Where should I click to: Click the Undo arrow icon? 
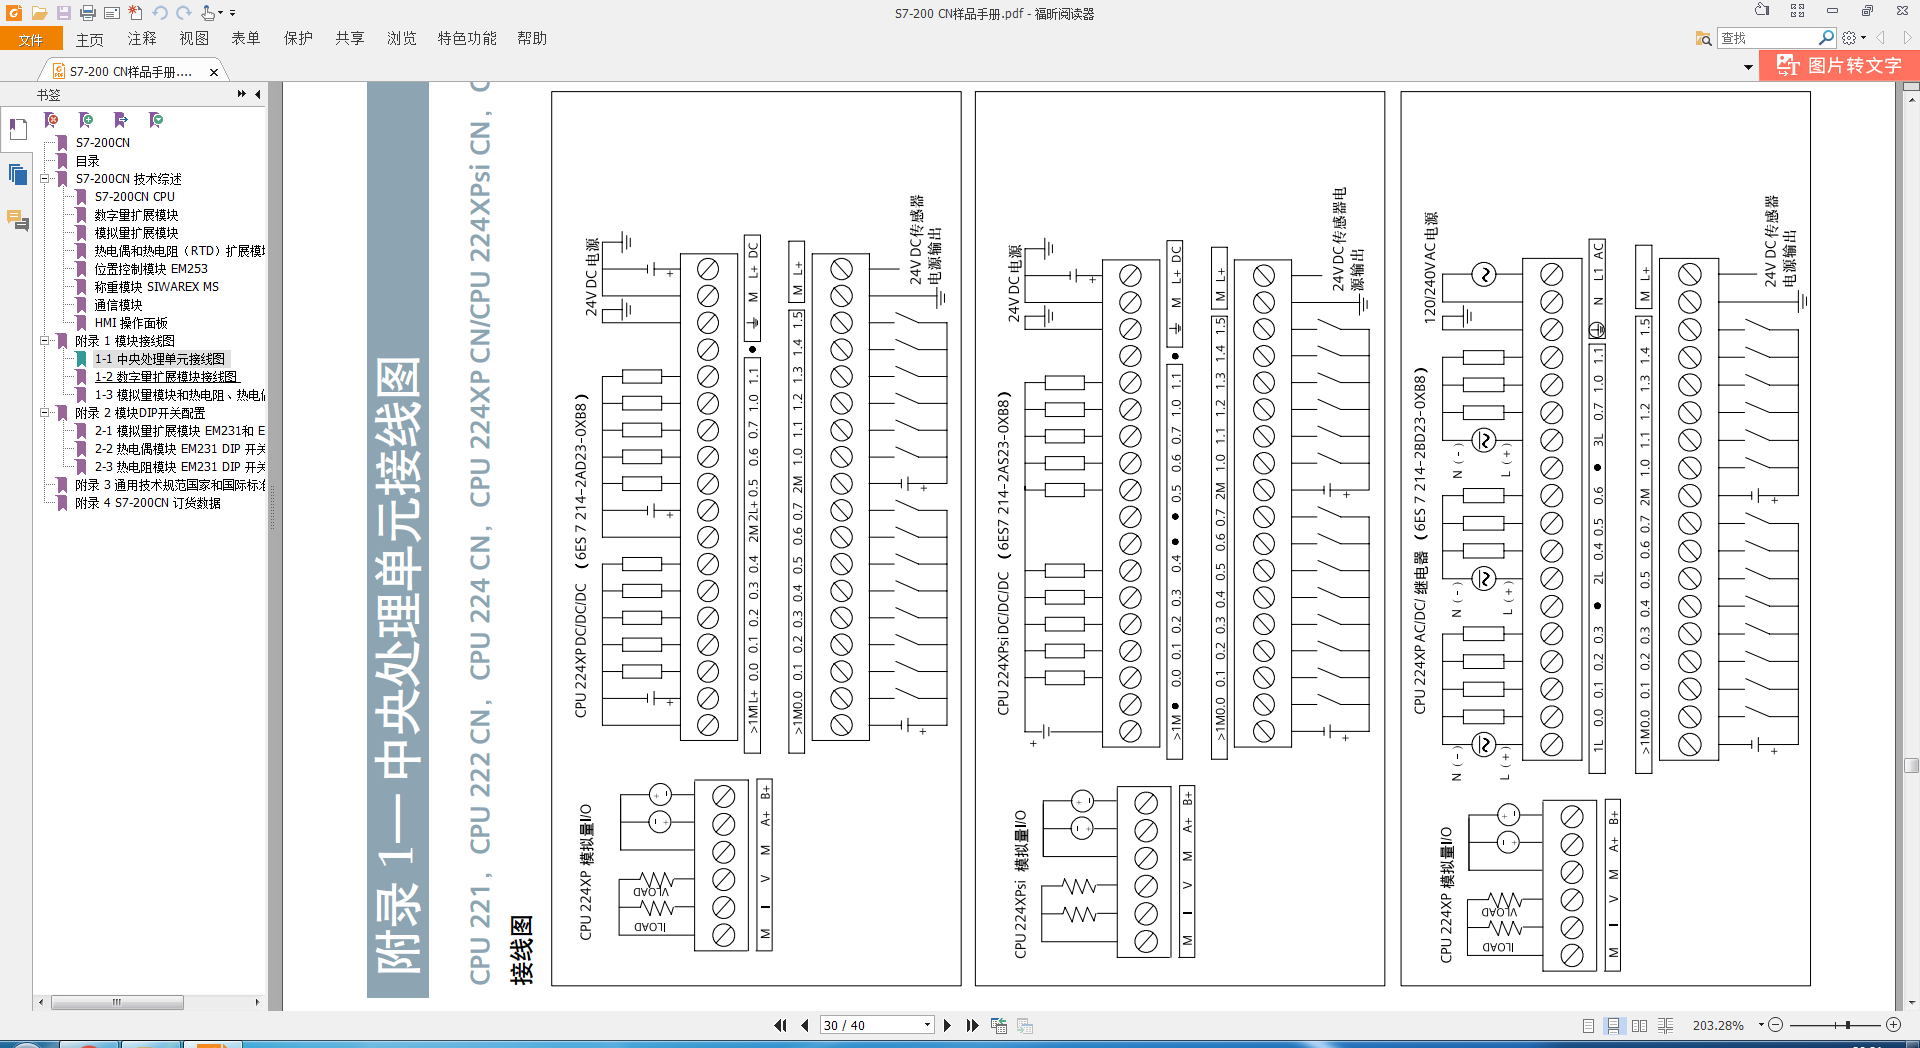click(160, 13)
